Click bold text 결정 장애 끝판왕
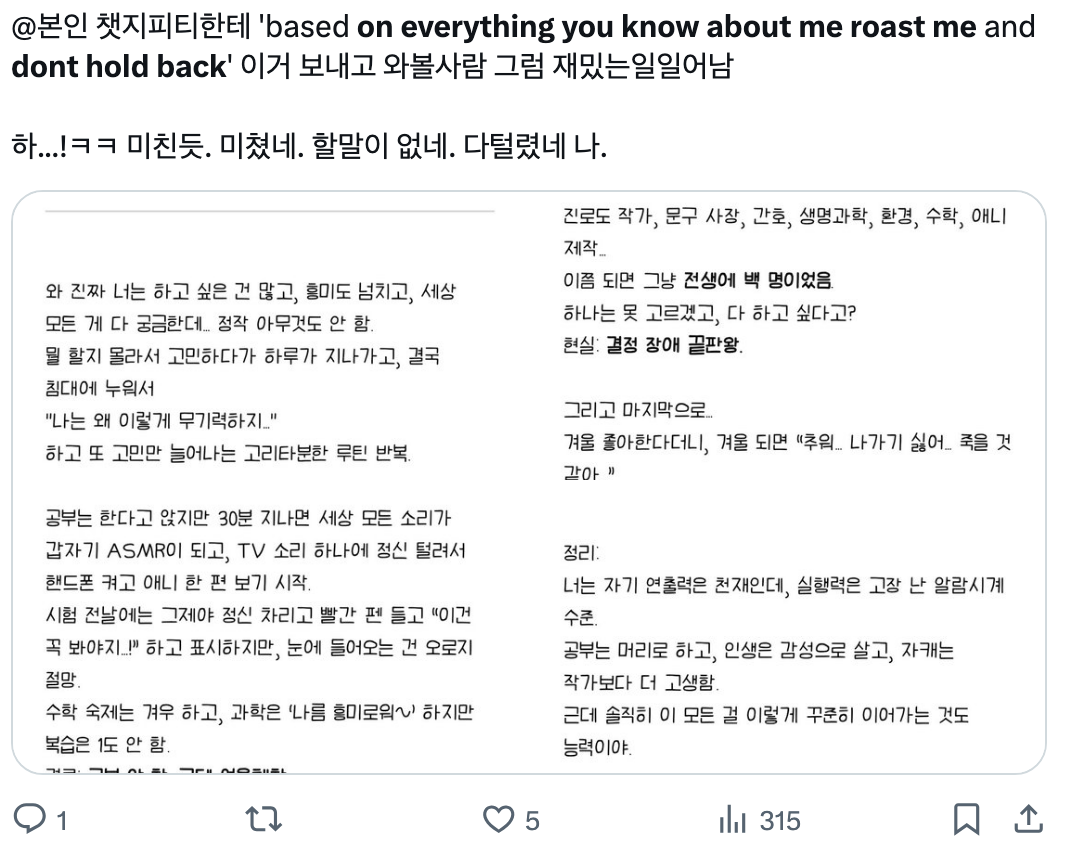 tap(674, 345)
